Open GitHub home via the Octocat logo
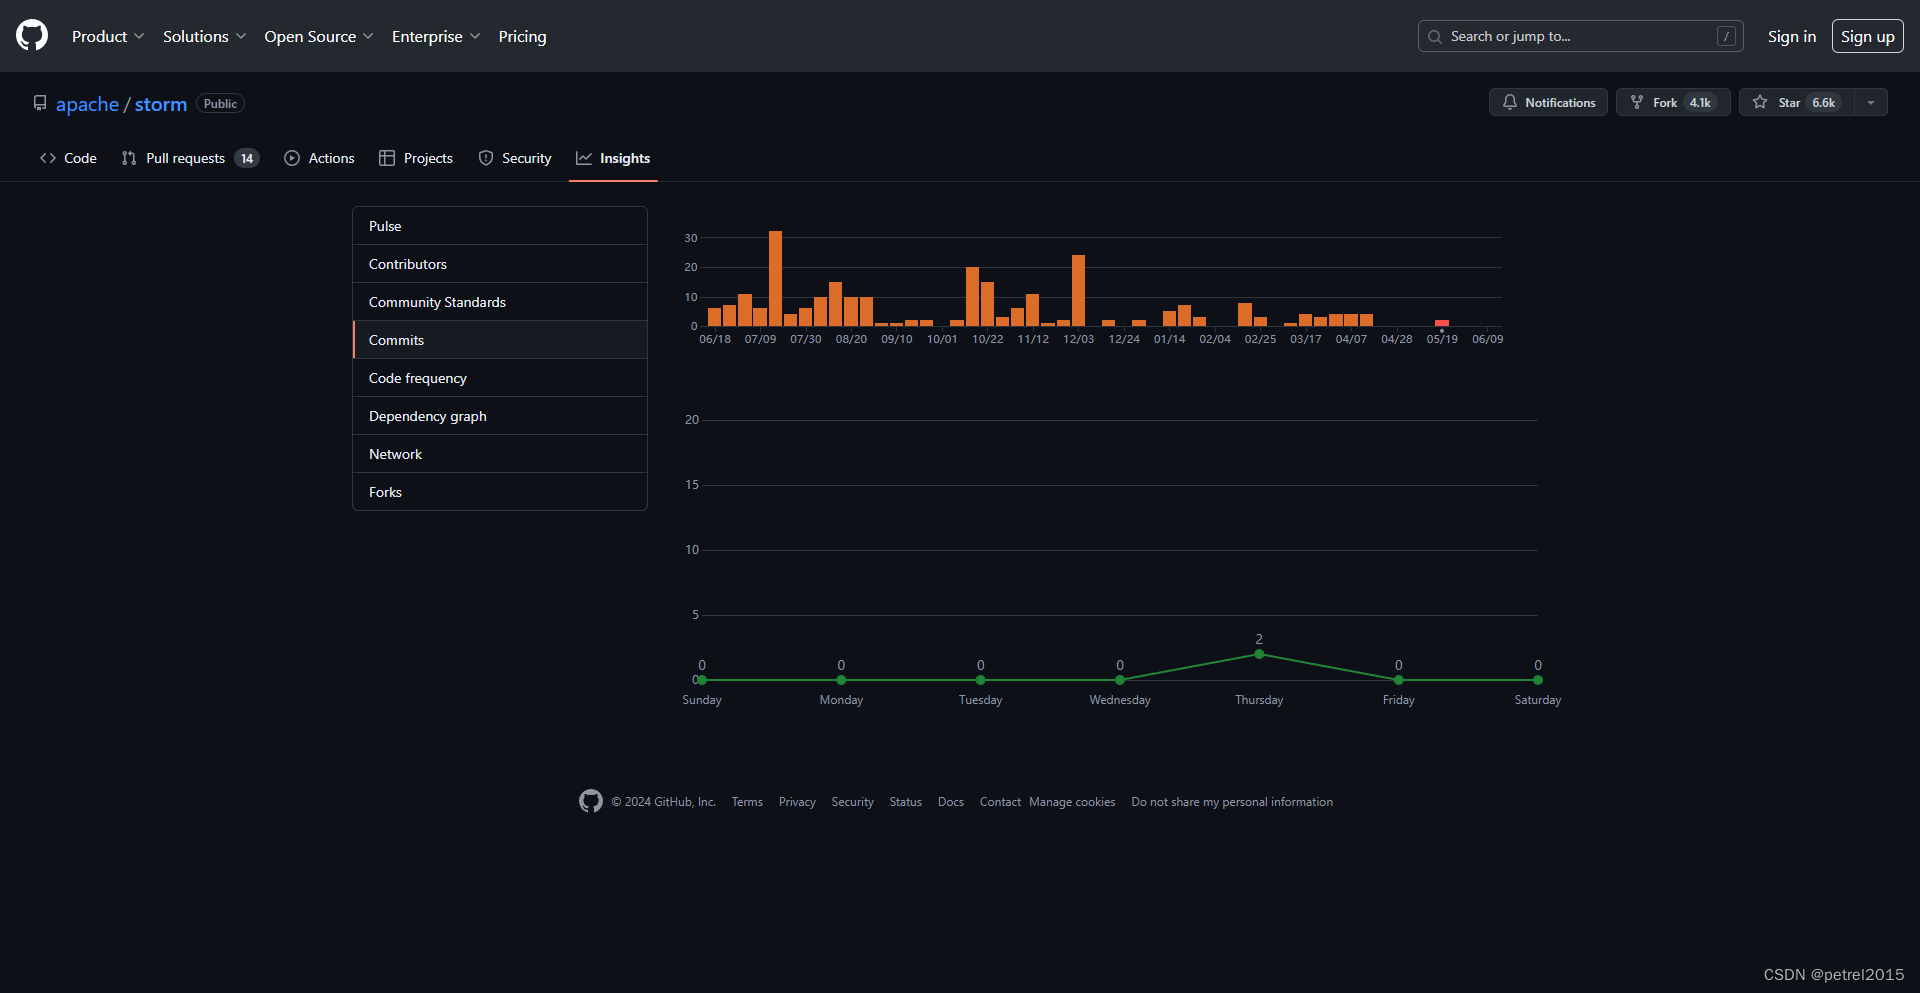Screen dimensions: 1920x993 coord(32,36)
